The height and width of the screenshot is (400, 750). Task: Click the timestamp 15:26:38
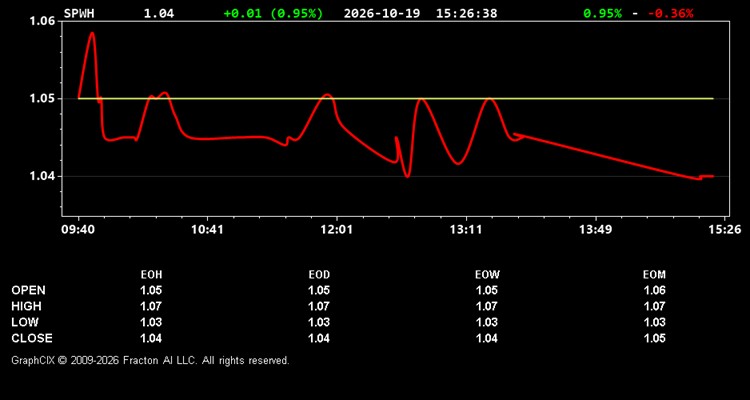click(466, 13)
